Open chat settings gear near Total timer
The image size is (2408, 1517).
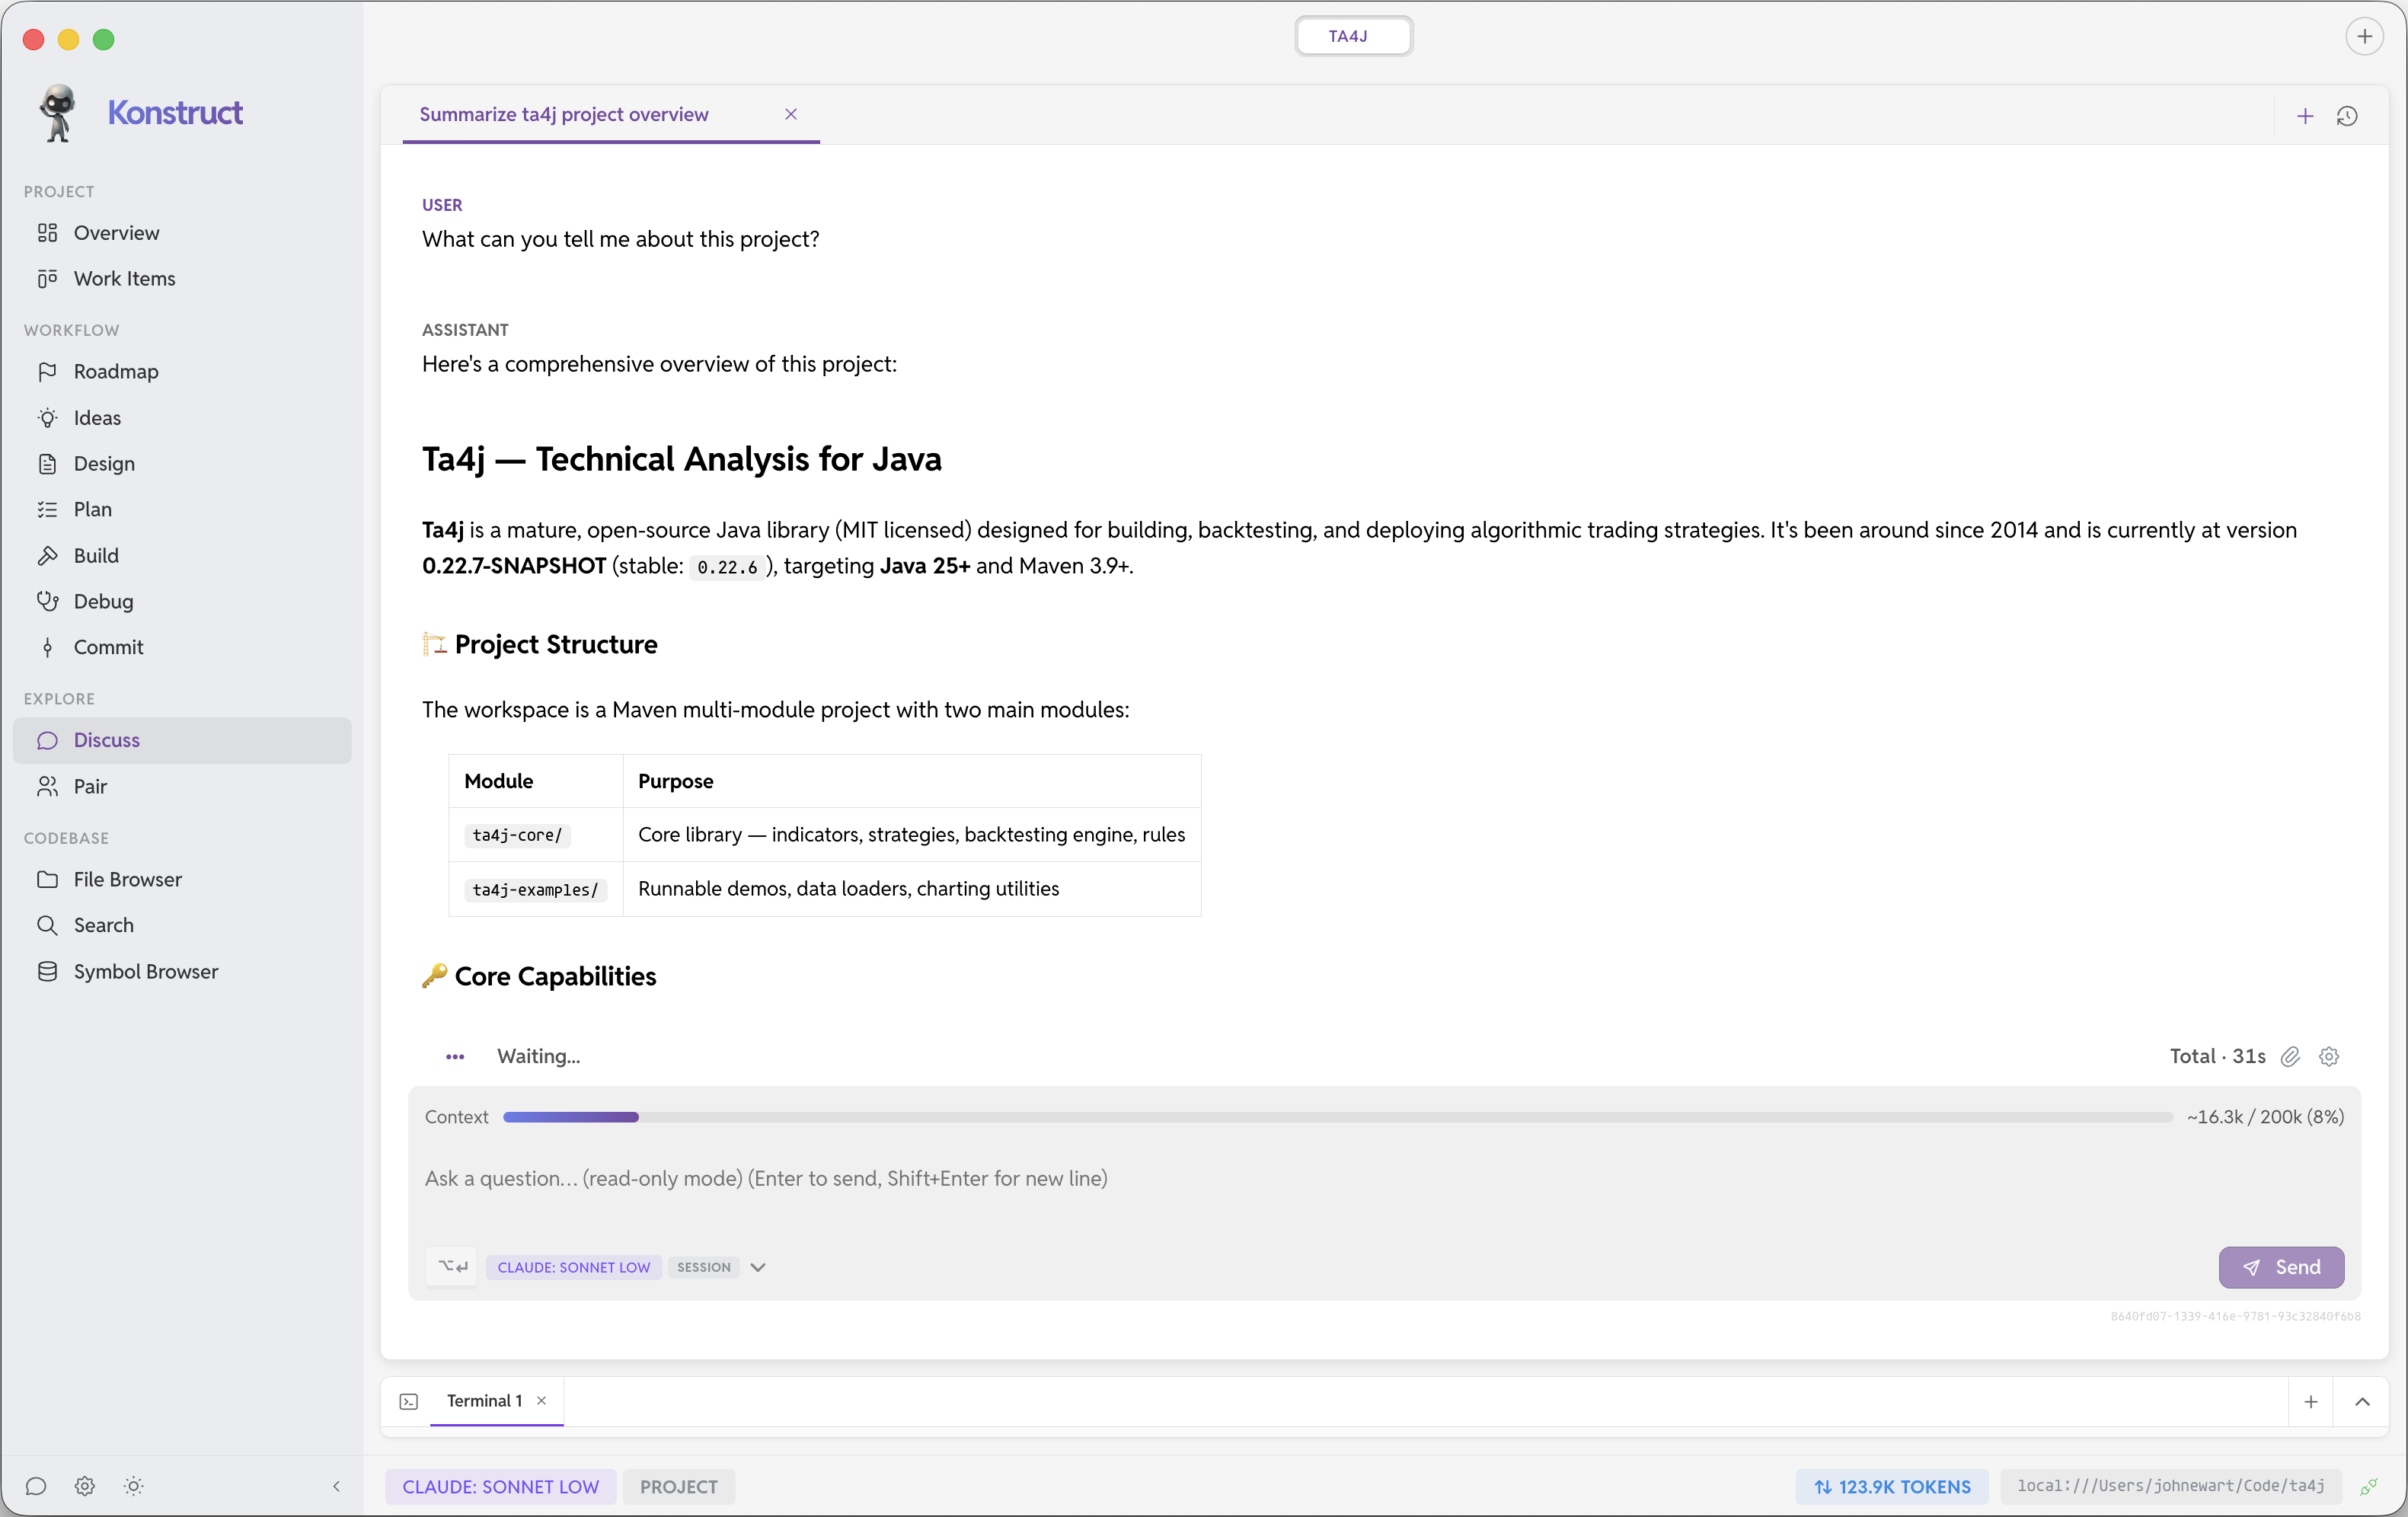[x=2329, y=1056]
